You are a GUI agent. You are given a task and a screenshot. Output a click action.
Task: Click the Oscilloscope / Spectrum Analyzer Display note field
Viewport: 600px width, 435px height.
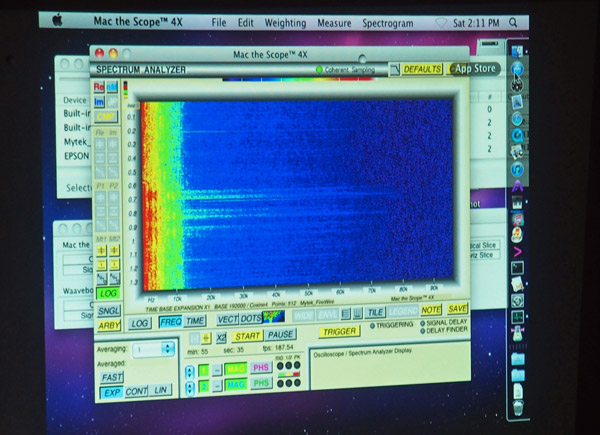click(x=390, y=366)
